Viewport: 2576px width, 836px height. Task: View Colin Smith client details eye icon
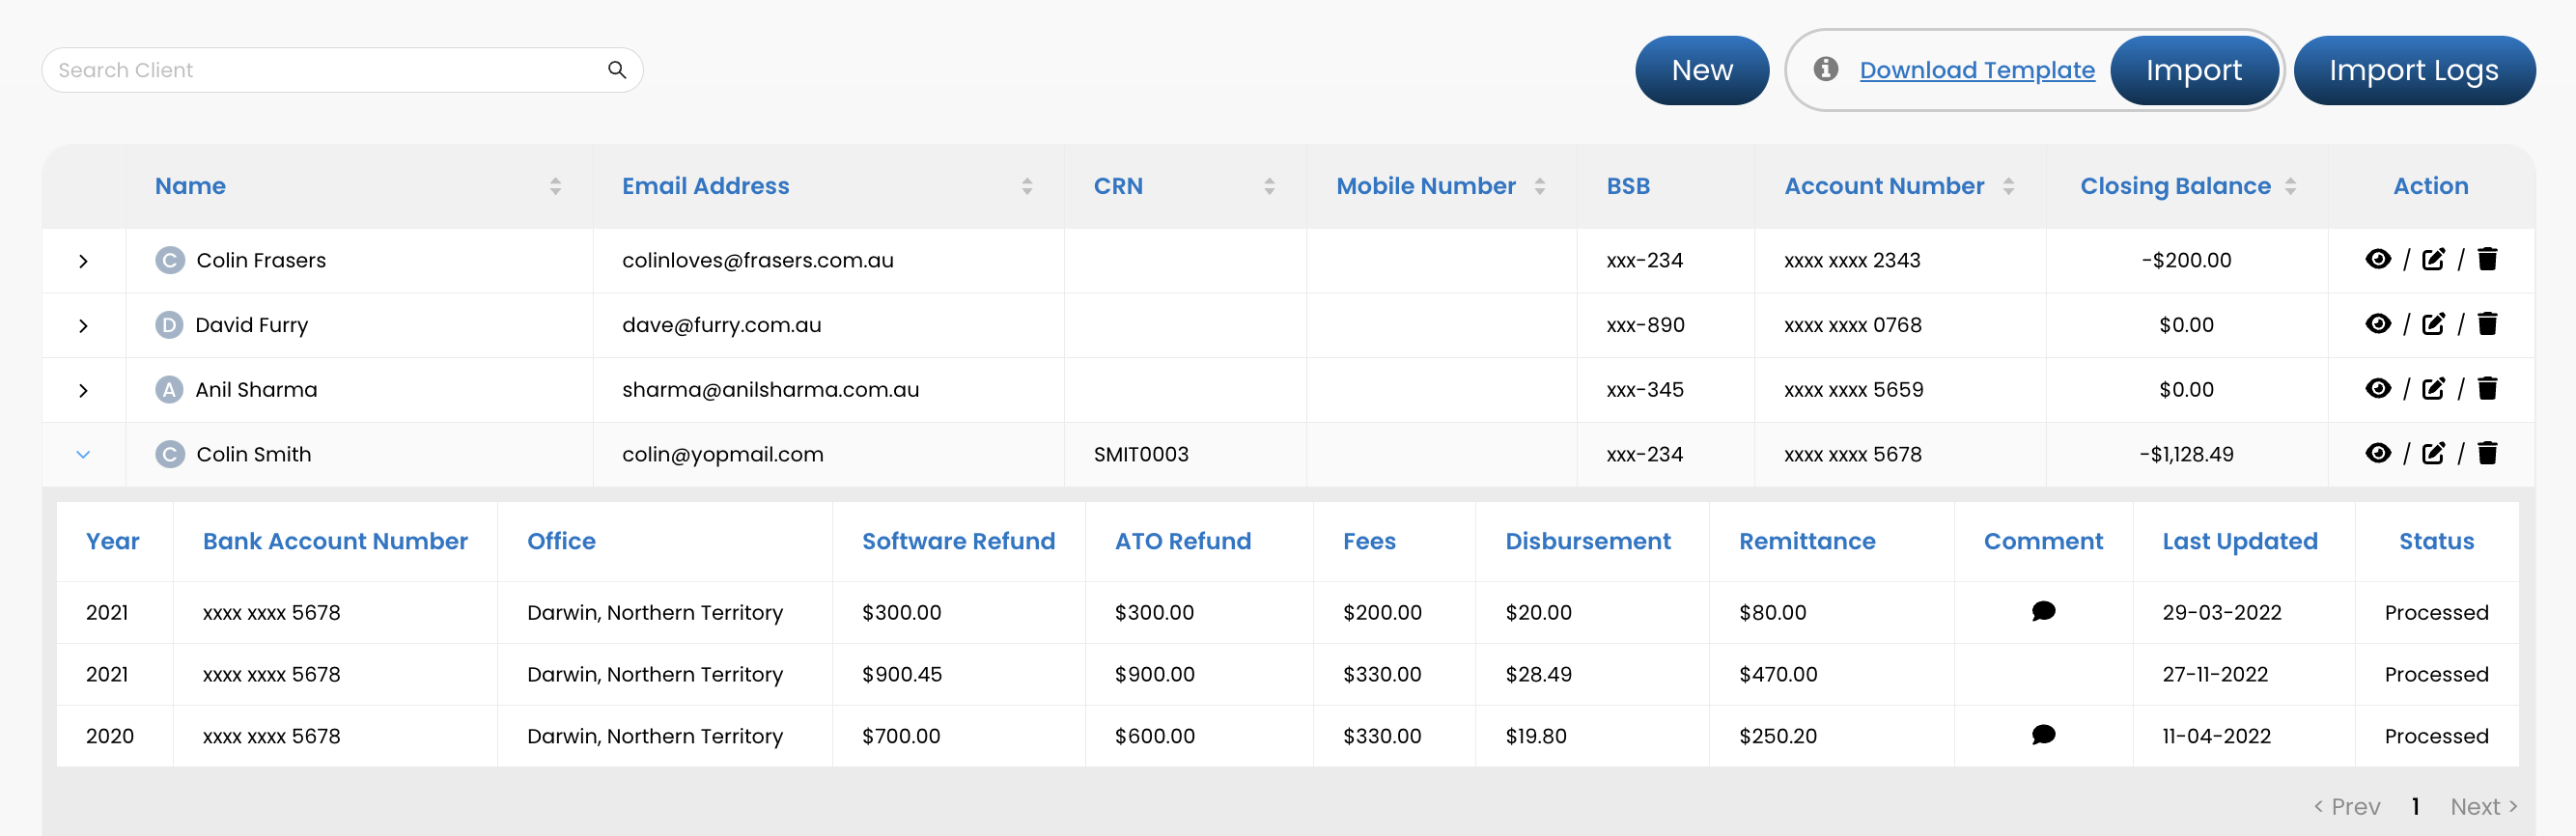point(2378,454)
